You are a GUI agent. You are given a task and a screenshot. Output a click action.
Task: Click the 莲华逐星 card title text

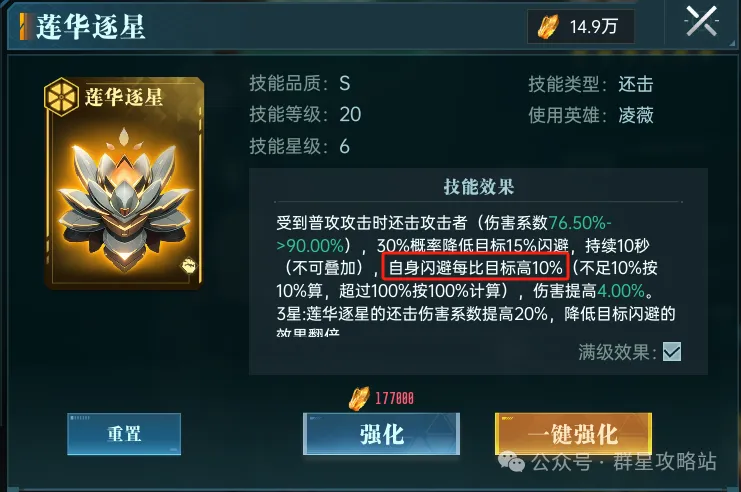click(124, 97)
